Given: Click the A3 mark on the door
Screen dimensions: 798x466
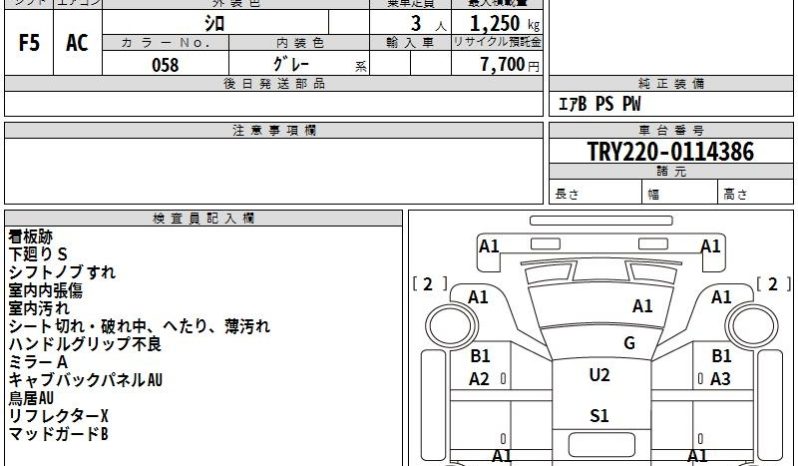Looking at the screenshot, I should [720, 379].
